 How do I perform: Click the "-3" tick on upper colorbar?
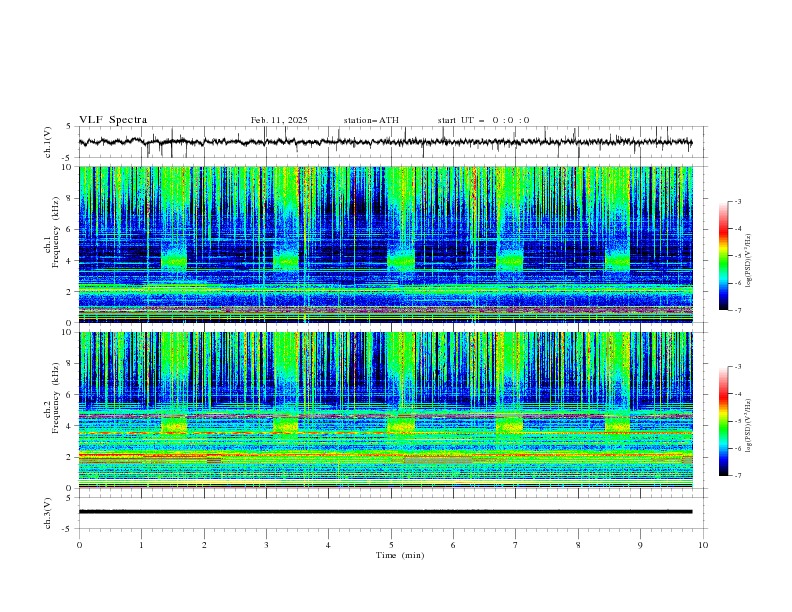[x=738, y=201]
